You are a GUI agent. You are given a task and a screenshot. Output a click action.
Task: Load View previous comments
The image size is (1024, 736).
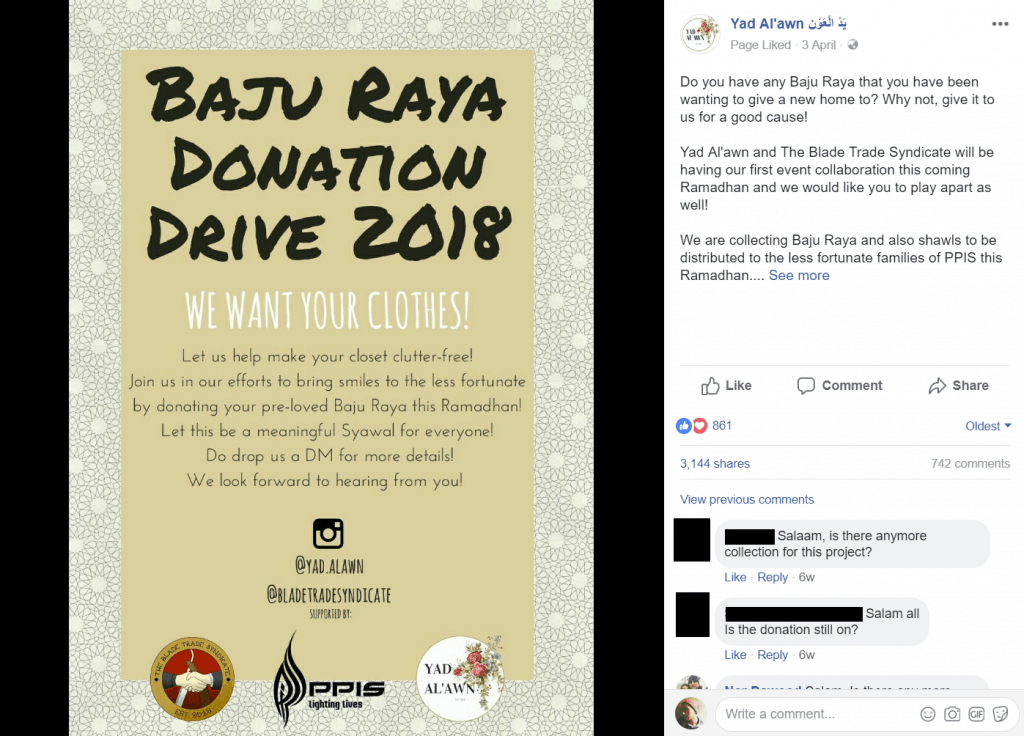point(746,500)
